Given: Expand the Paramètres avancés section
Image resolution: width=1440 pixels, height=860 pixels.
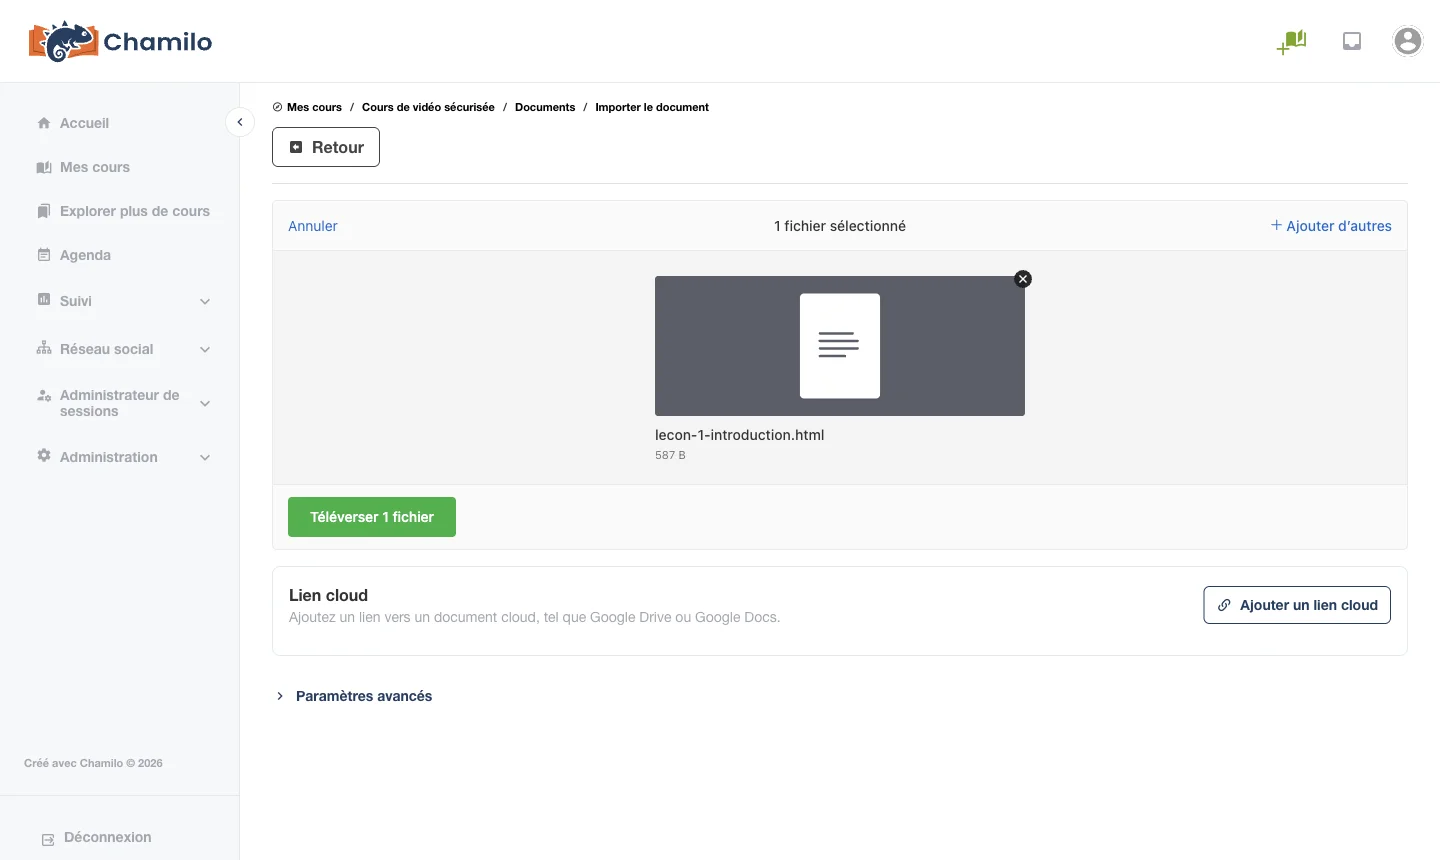Looking at the screenshot, I should 354,696.
